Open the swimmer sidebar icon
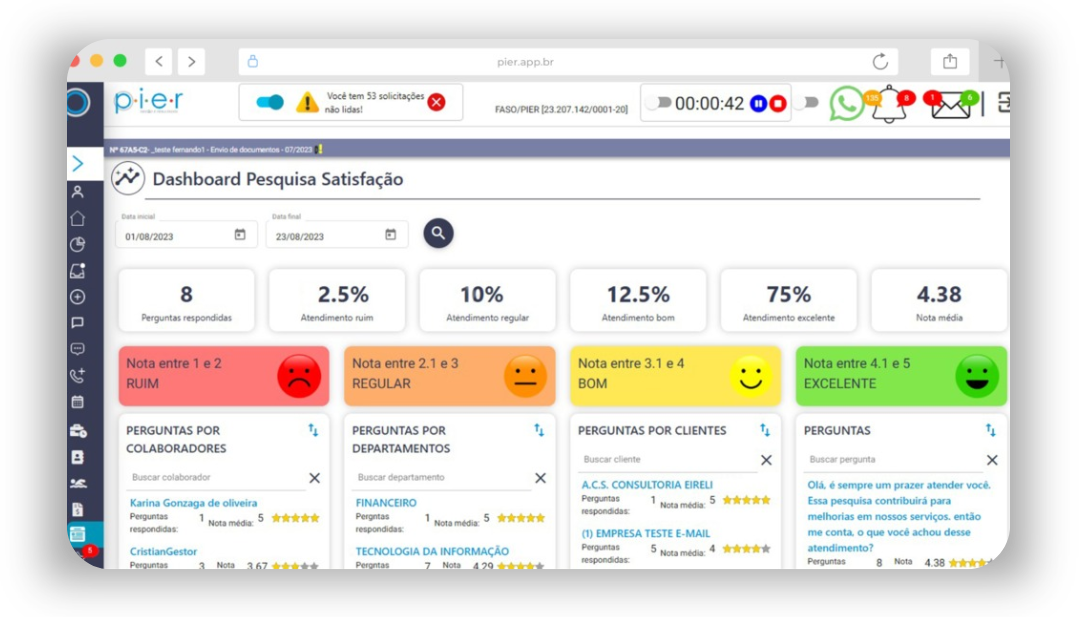The height and width of the screenshot is (617, 1080). (x=78, y=483)
